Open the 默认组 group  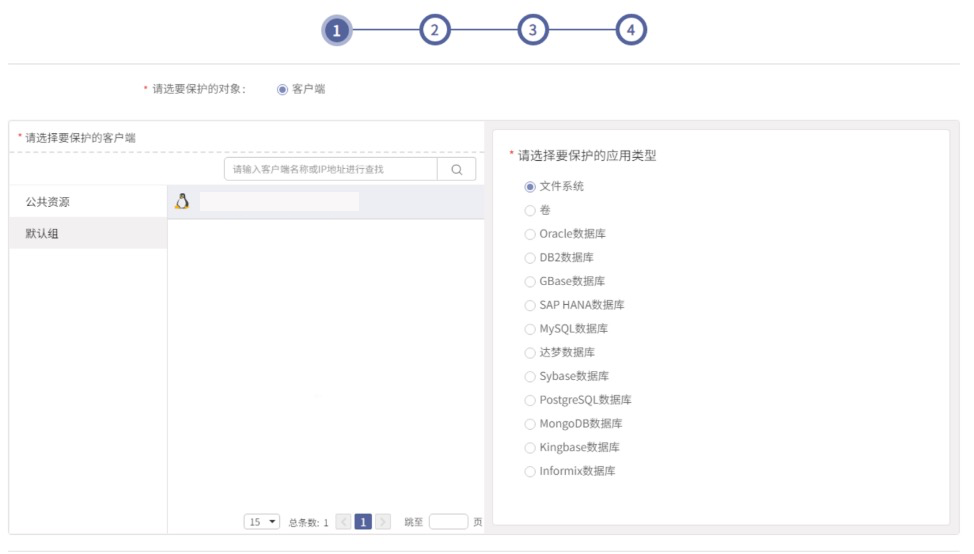click(88, 234)
